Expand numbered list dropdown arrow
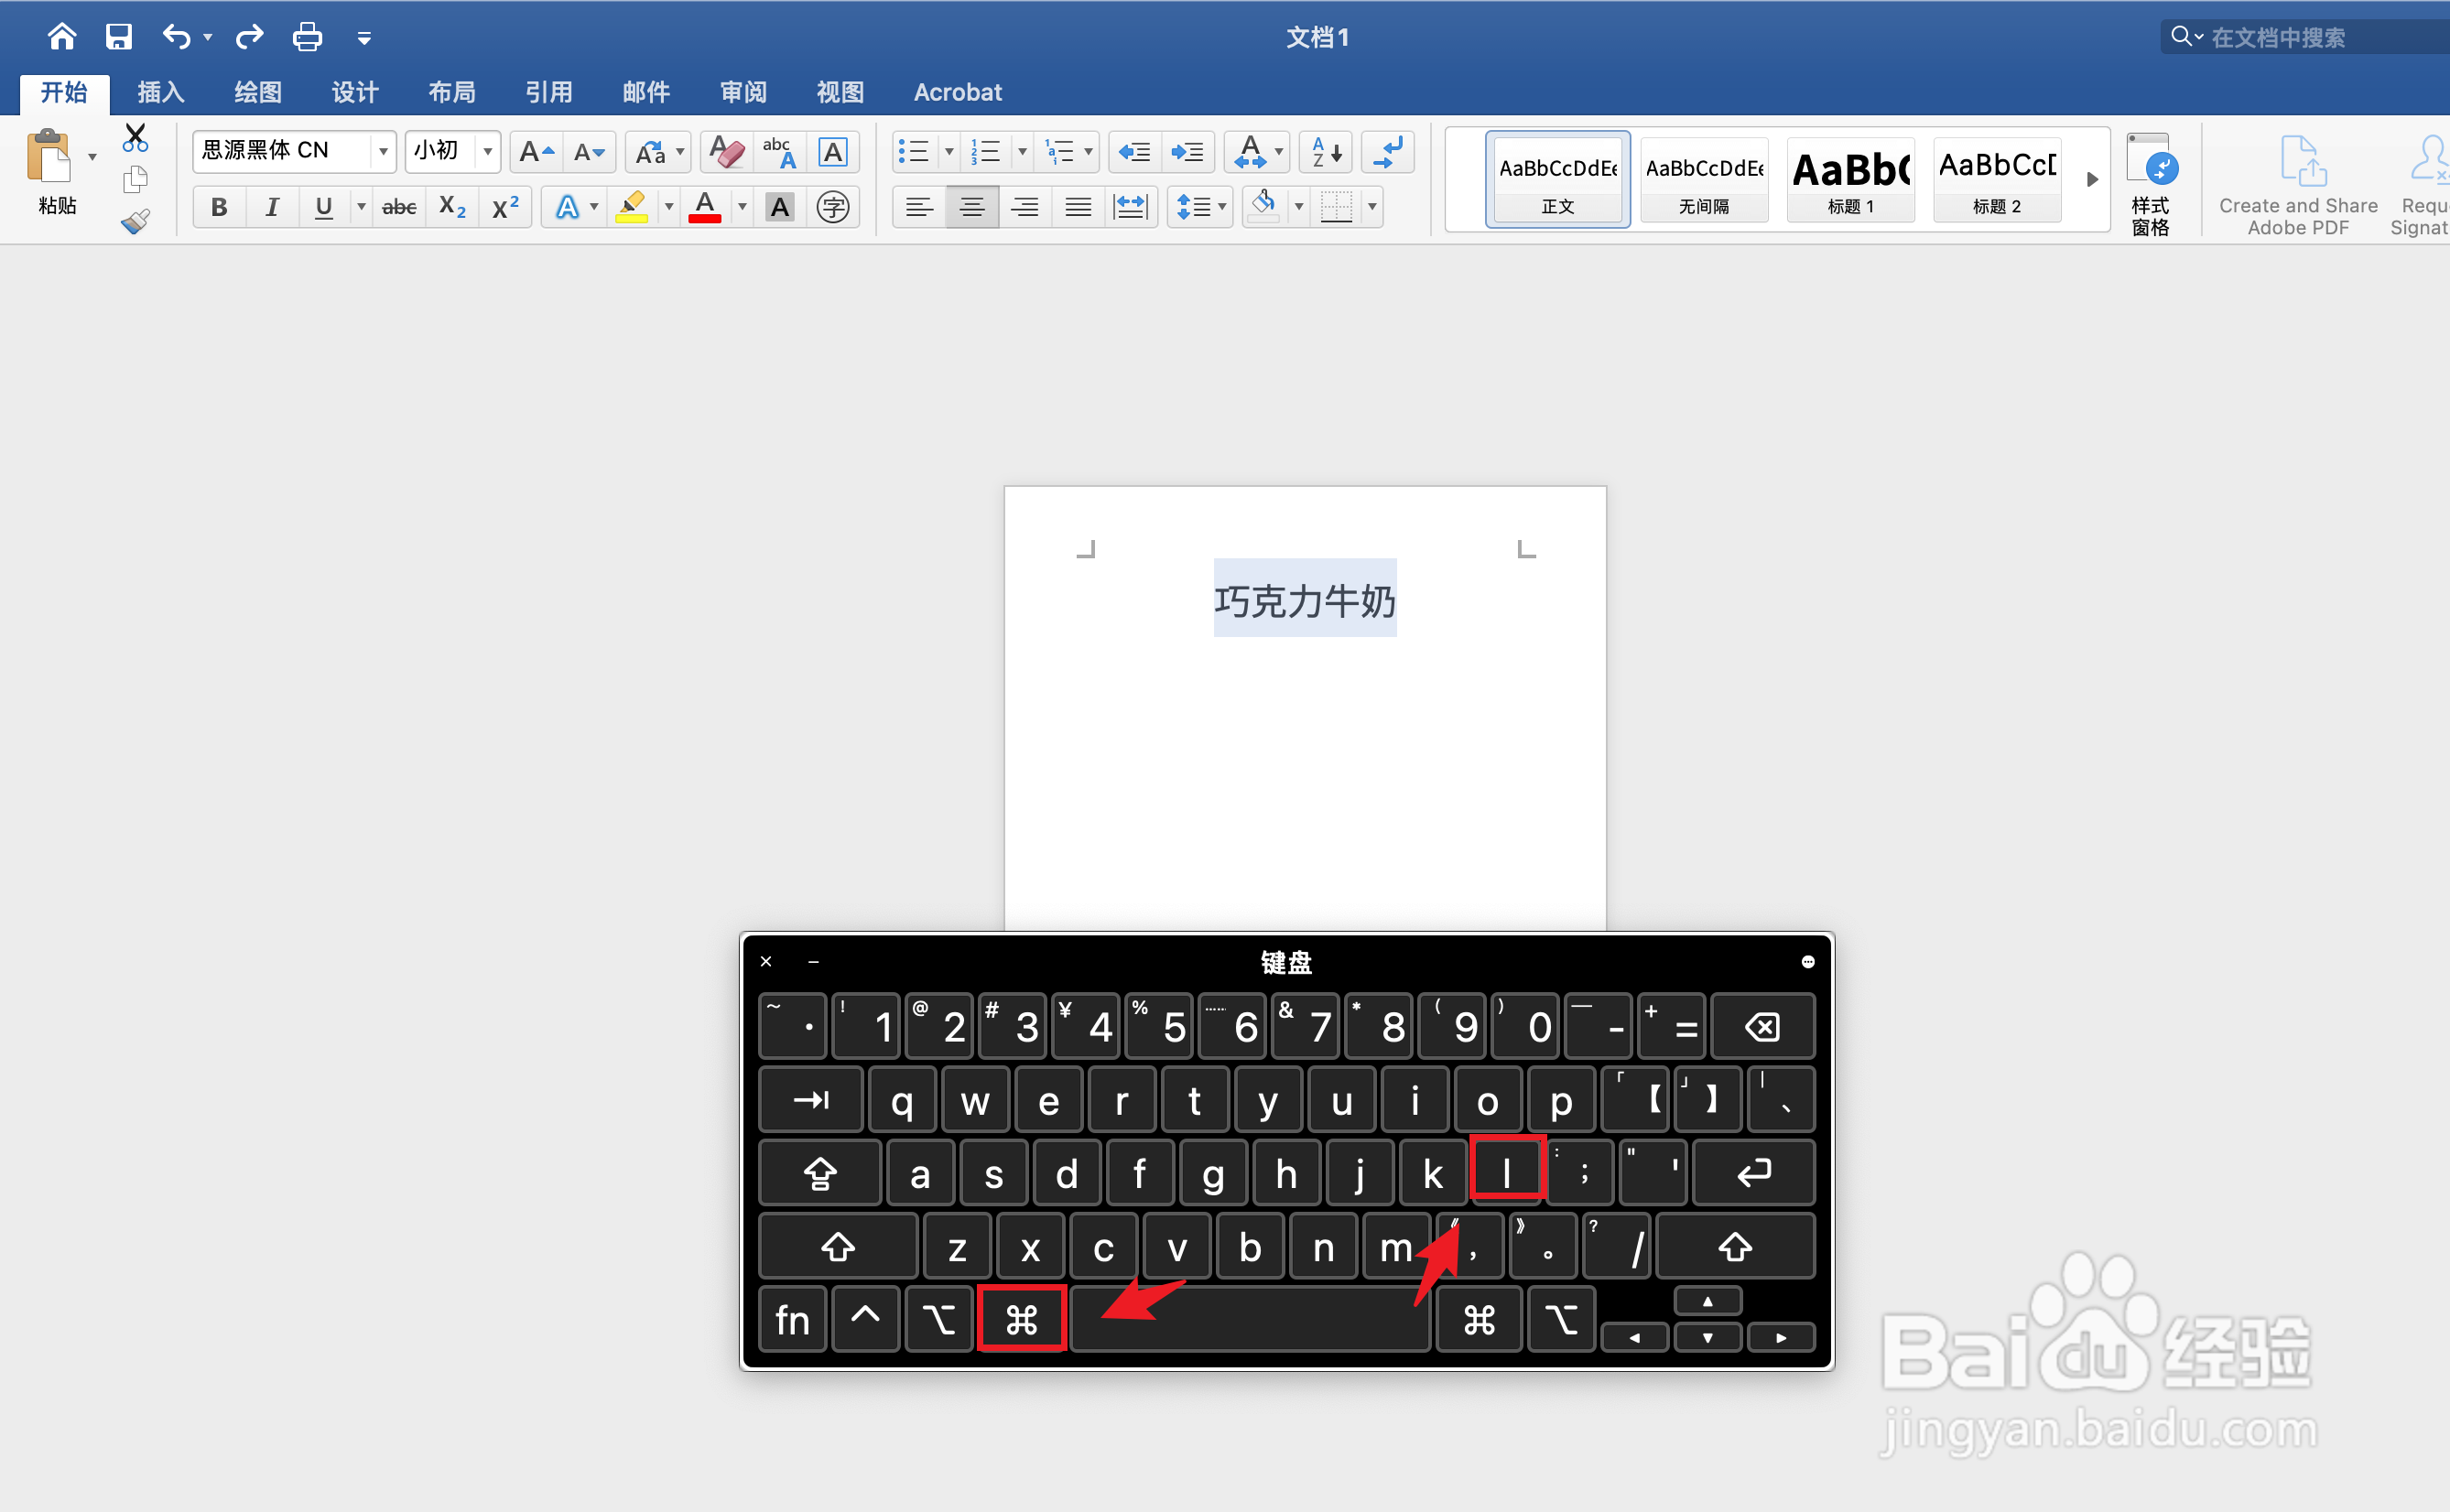The image size is (2450, 1512). [x=1022, y=152]
